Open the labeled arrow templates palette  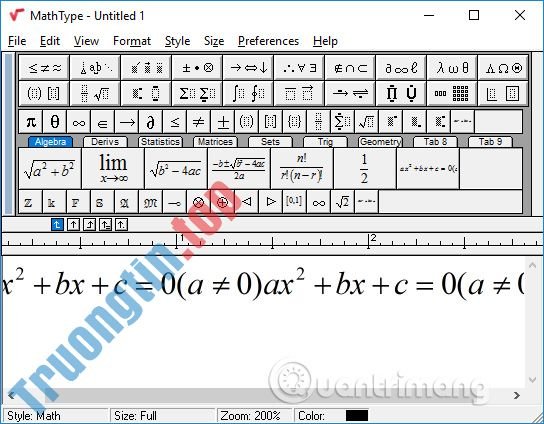tap(350, 93)
